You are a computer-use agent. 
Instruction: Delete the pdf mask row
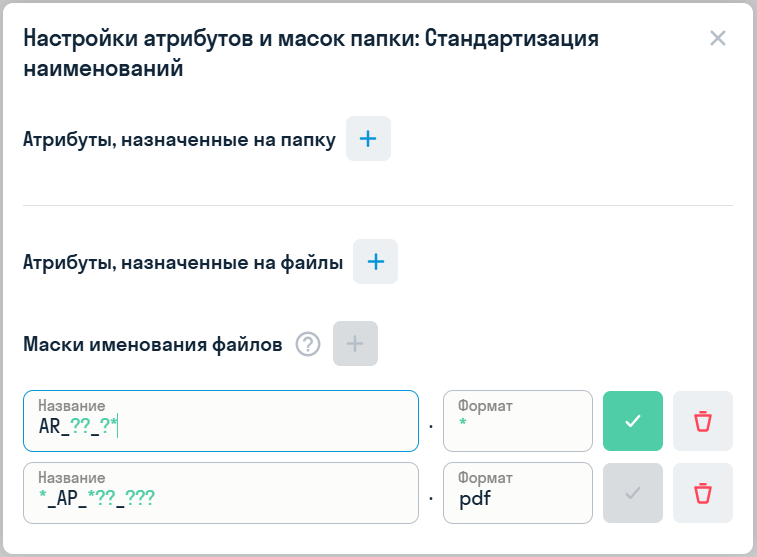coord(702,493)
